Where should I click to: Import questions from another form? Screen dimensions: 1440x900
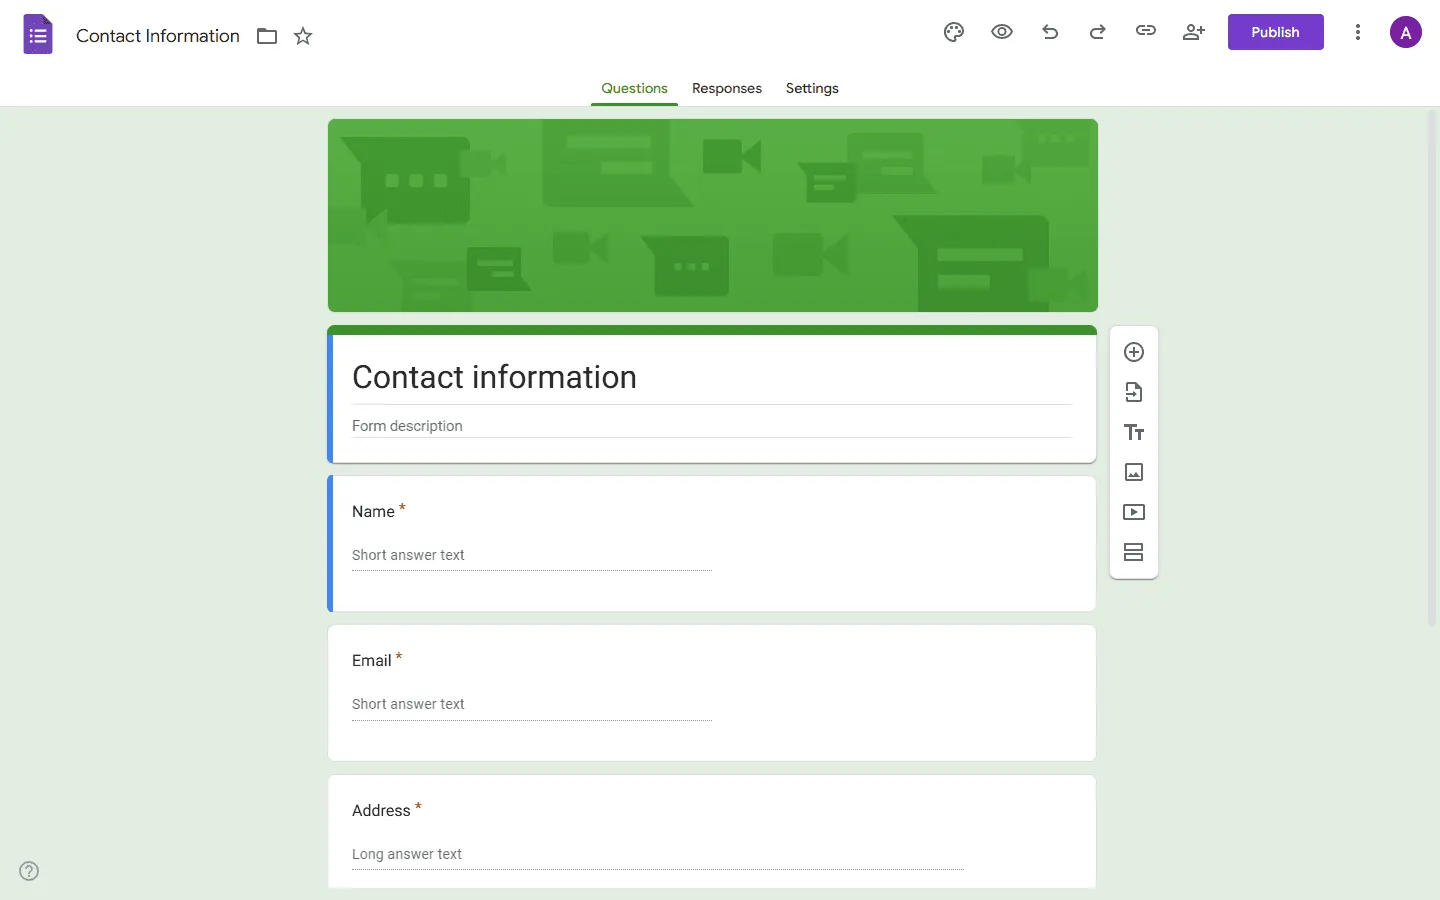point(1134,392)
